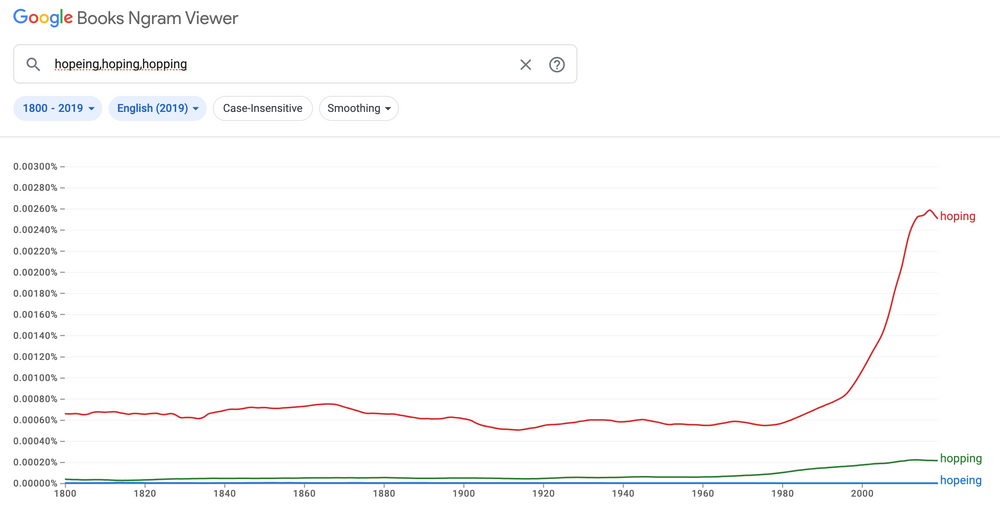Click the 0.00300% y-axis label
1000x509 pixels.
[x=35, y=166]
